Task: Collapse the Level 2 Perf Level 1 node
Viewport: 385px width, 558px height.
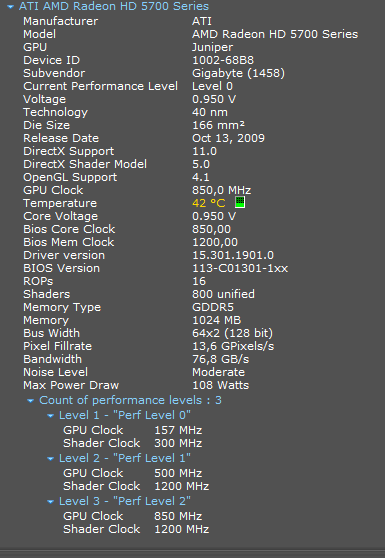Action: pyautogui.click(x=51, y=459)
